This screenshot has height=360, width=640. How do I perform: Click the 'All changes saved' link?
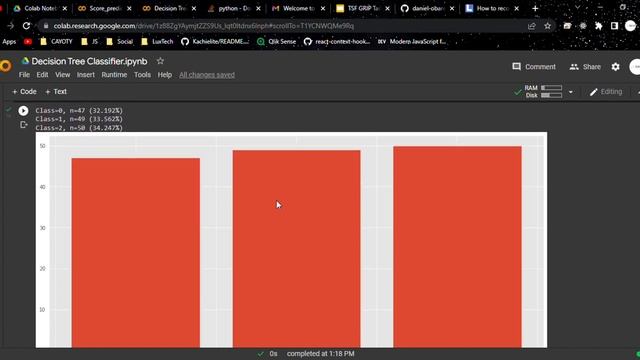point(207,75)
